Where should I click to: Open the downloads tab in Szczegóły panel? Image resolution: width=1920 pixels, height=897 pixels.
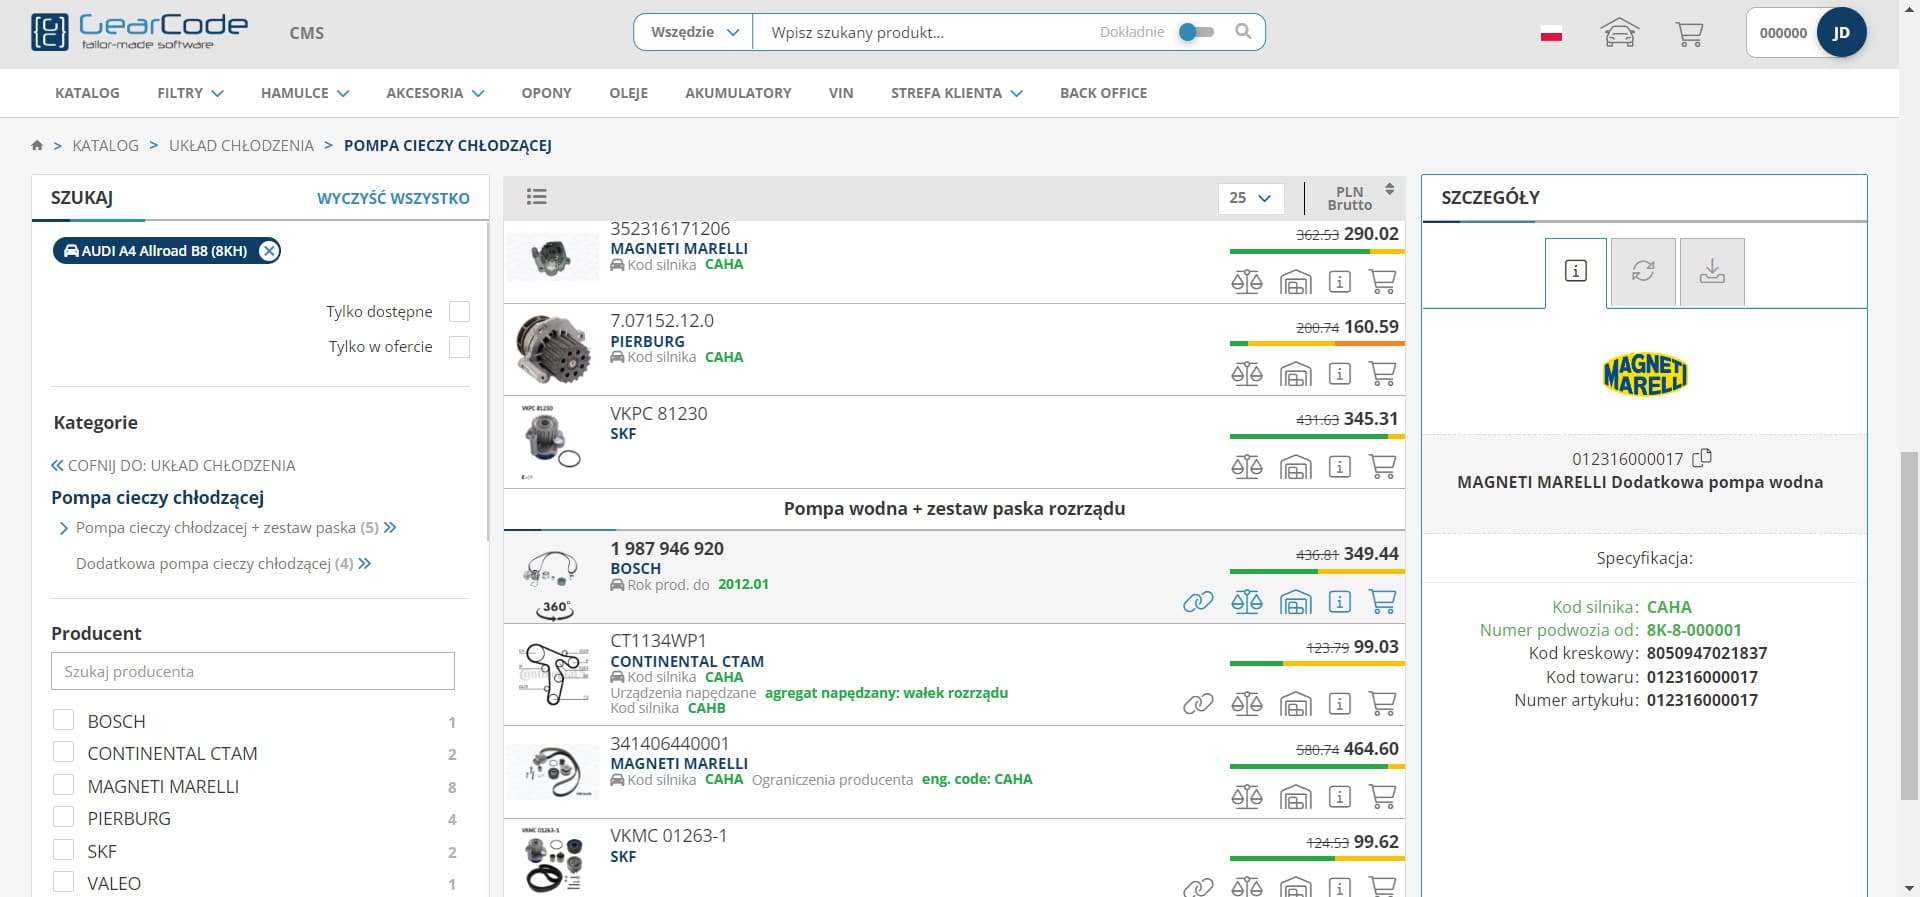(x=1712, y=271)
